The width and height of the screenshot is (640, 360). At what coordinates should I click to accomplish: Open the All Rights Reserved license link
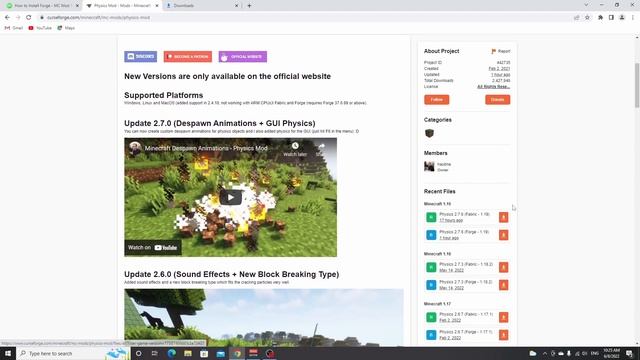[x=493, y=87]
